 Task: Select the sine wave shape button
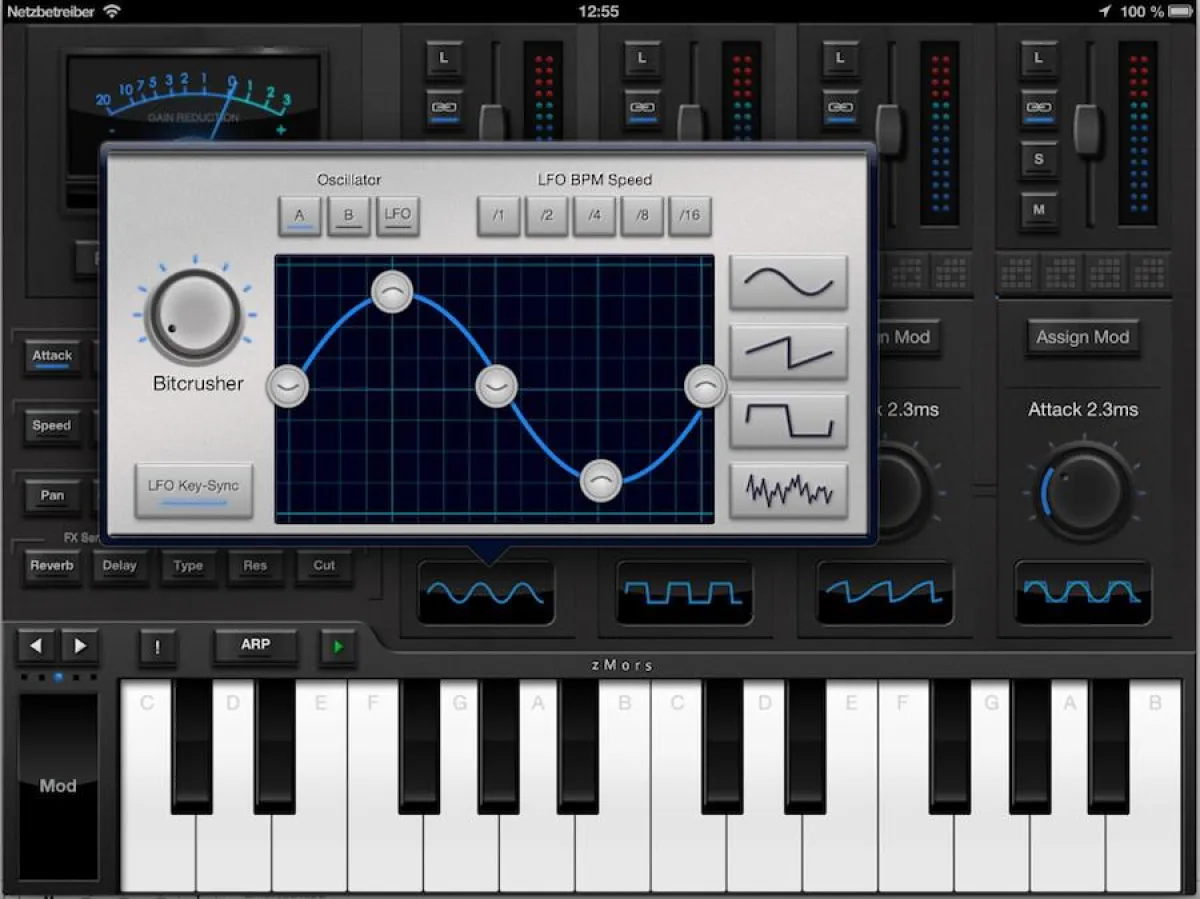[x=788, y=283]
